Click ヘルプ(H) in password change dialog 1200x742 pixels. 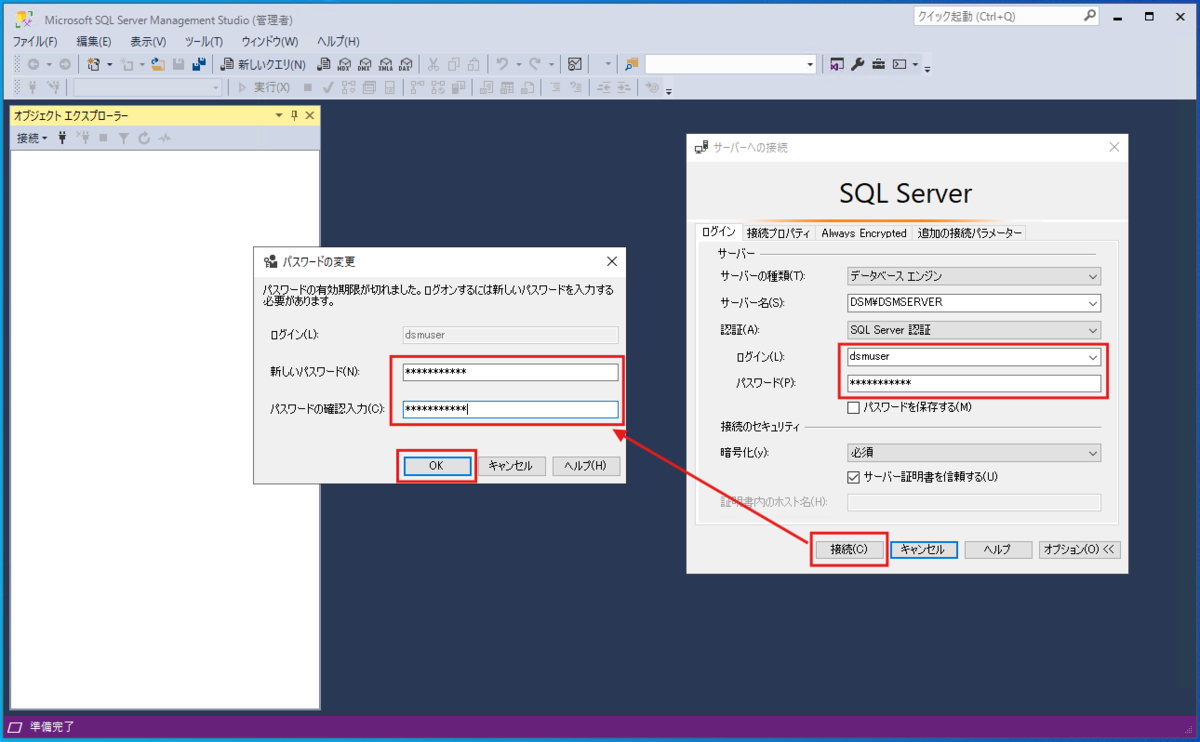(586, 466)
